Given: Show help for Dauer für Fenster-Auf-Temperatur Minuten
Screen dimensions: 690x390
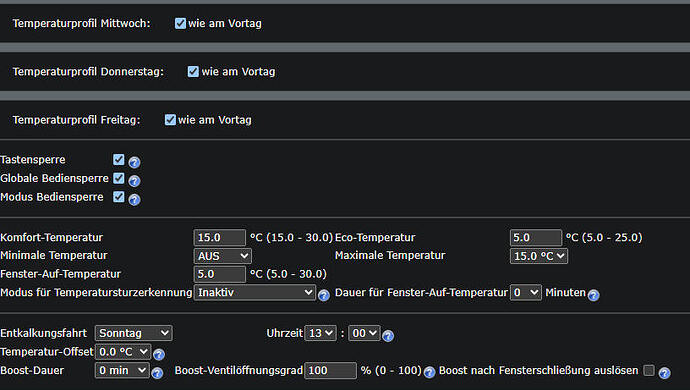Looking at the screenshot, I should (593, 295).
